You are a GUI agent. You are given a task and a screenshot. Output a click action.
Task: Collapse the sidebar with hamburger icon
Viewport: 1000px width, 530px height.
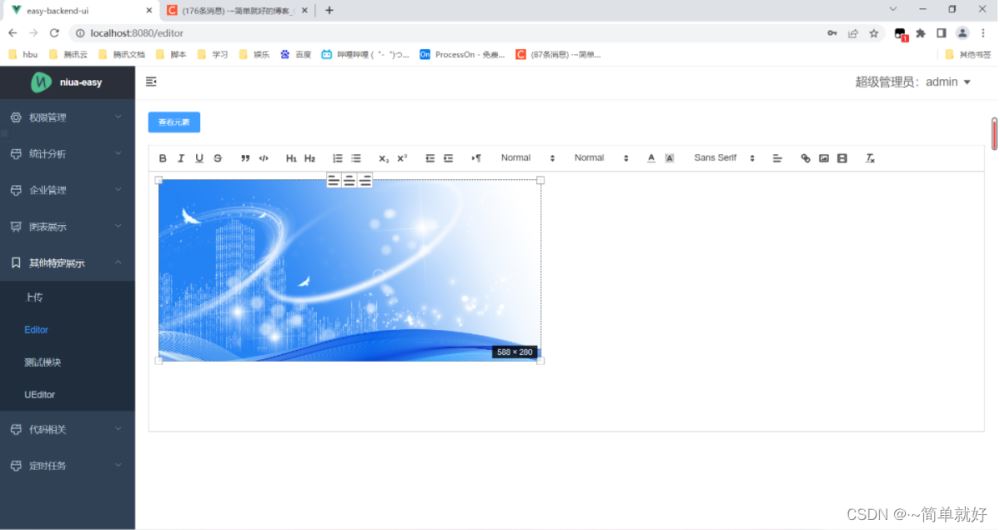pos(151,81)
